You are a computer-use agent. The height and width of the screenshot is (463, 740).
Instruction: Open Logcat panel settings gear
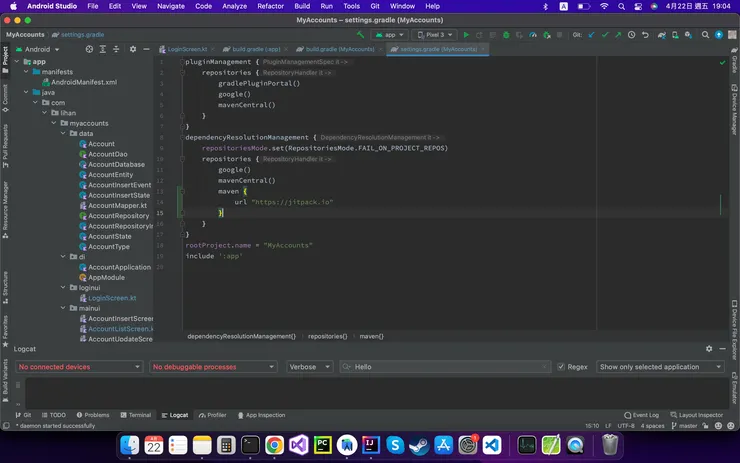[710, 348]
